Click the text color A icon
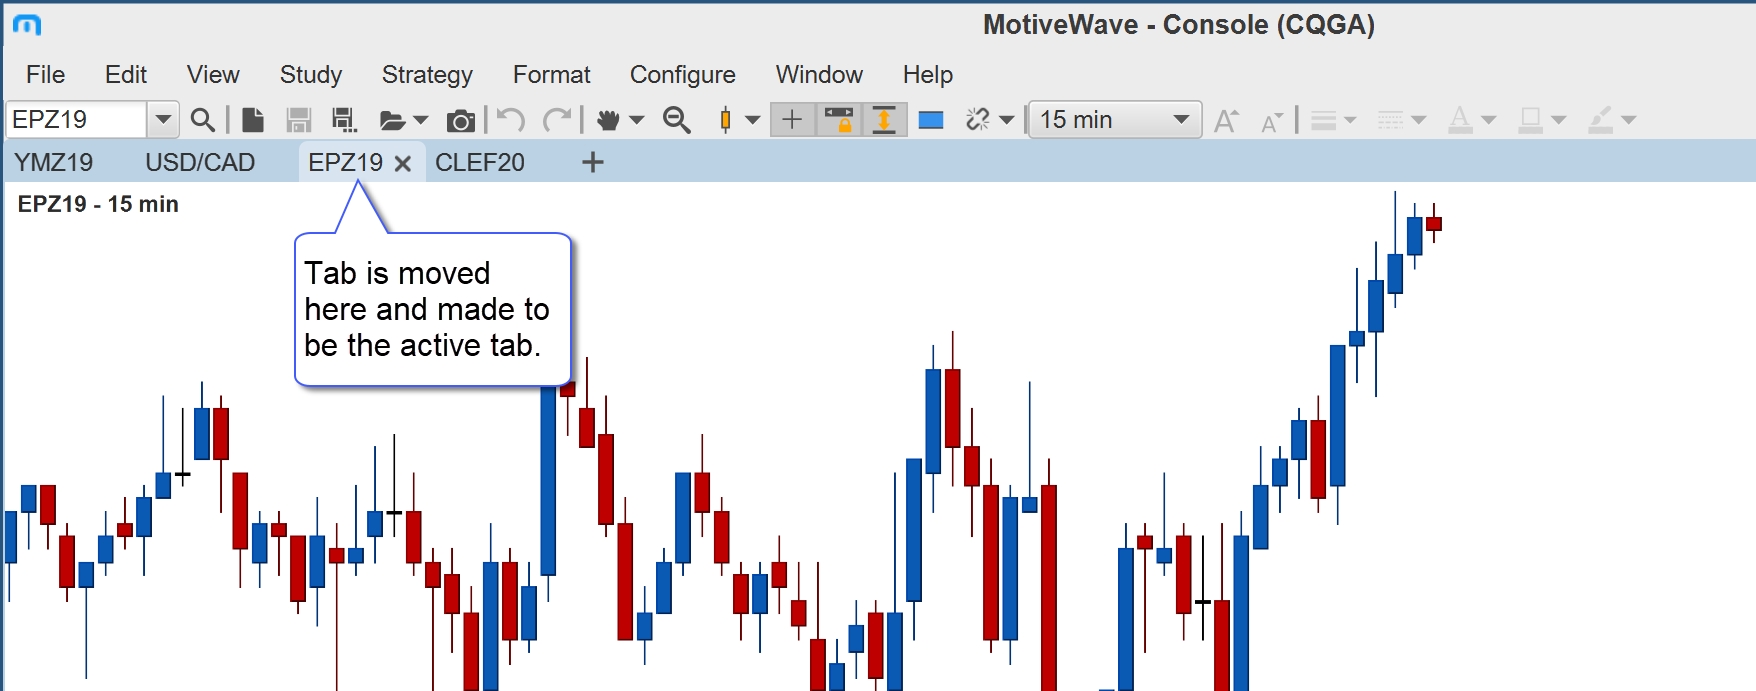Image resolution: width=1756 pixels, height=691 pixels. pos(1460,120)
